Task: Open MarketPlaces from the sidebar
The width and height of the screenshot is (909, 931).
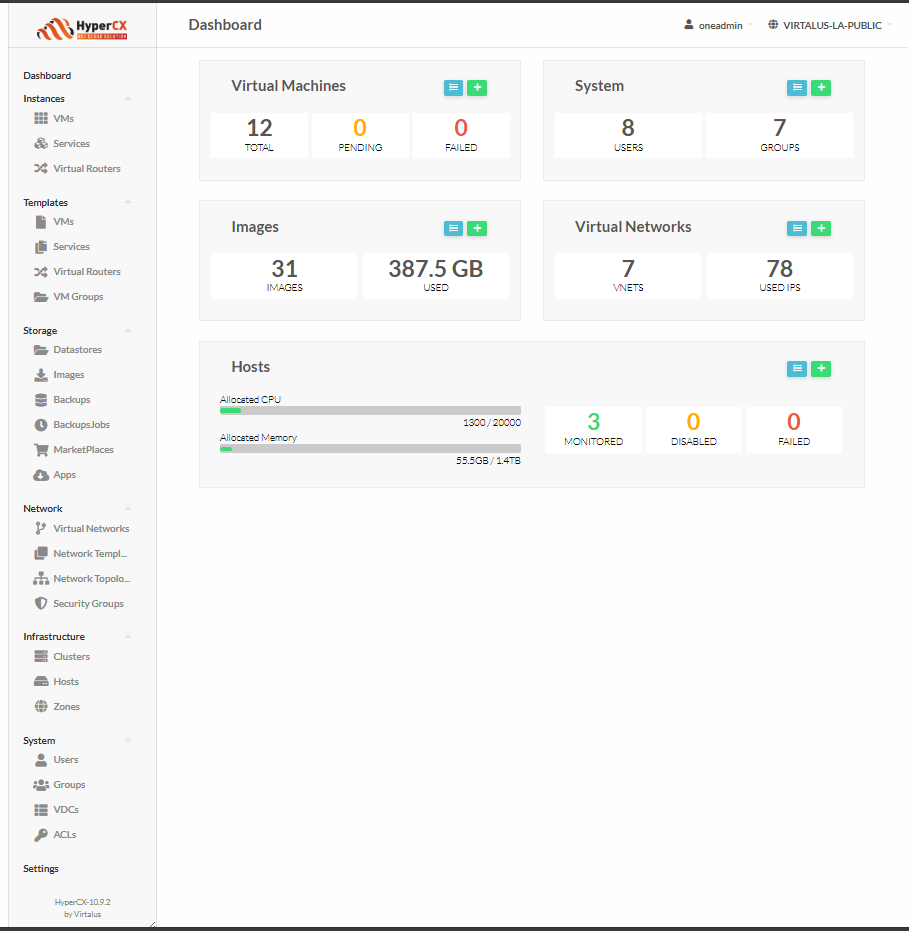Action: (83, 450)
